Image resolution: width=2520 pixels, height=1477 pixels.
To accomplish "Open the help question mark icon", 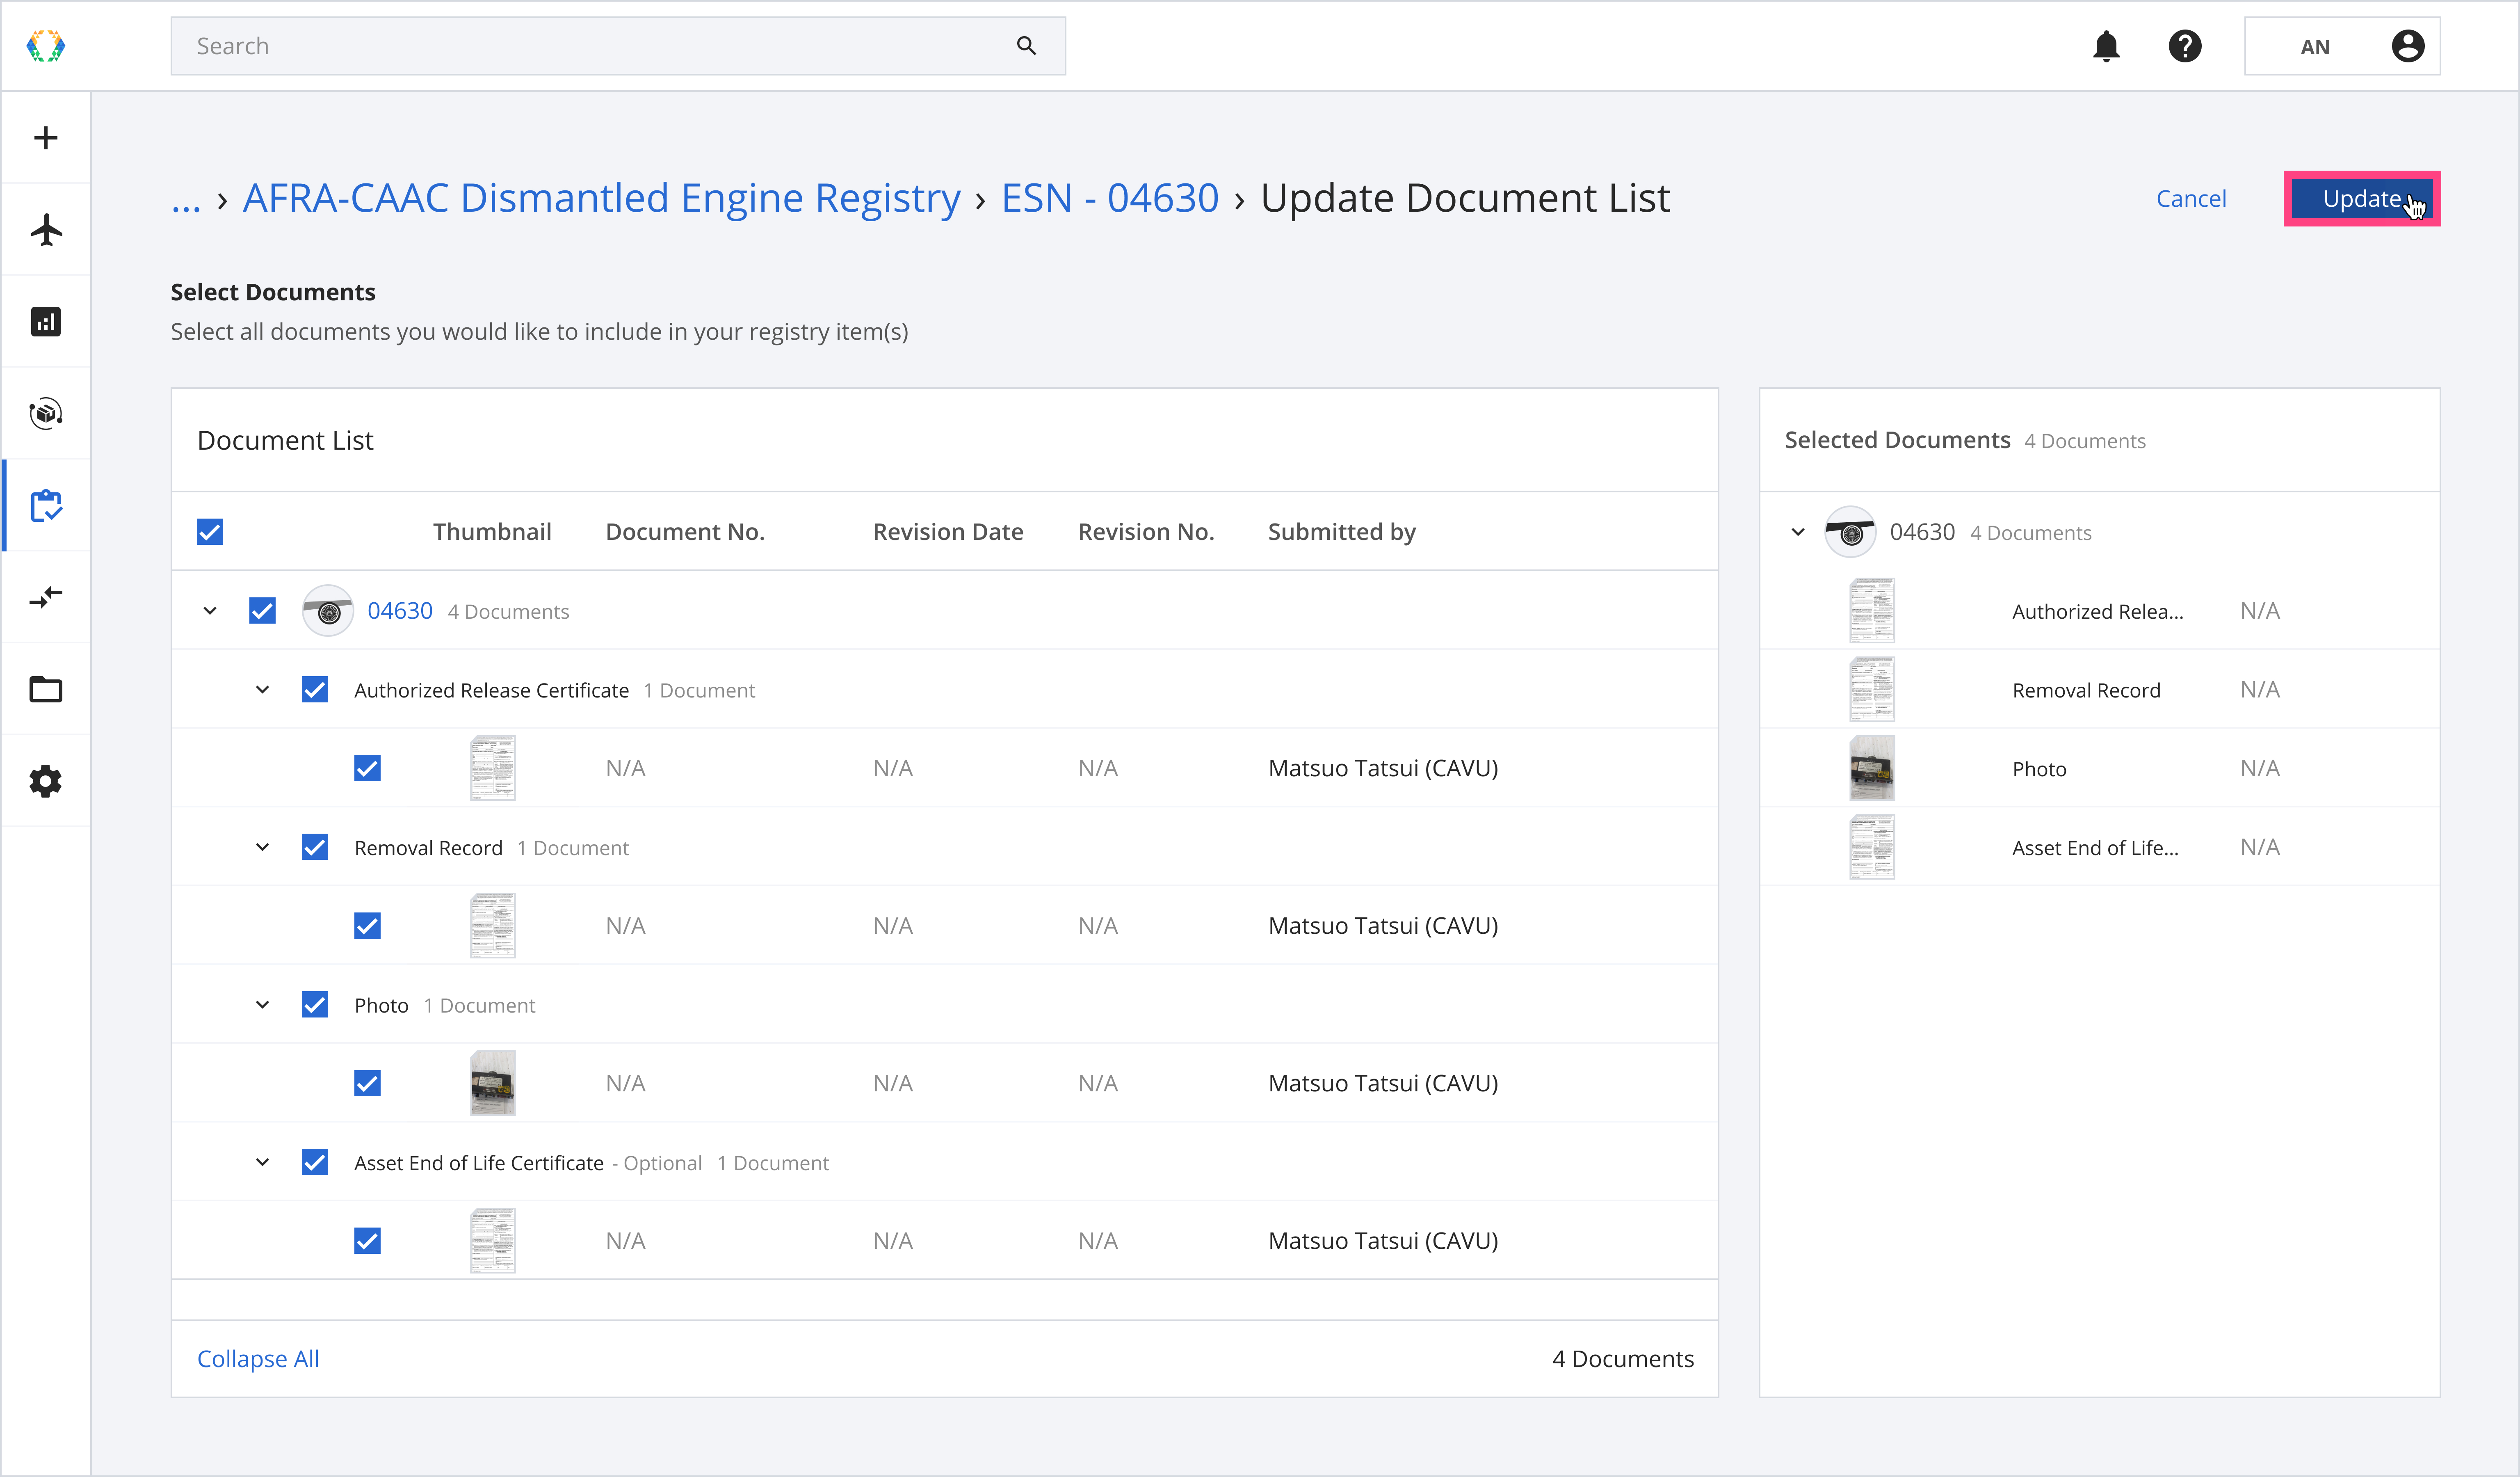I will coord(2185,46).
